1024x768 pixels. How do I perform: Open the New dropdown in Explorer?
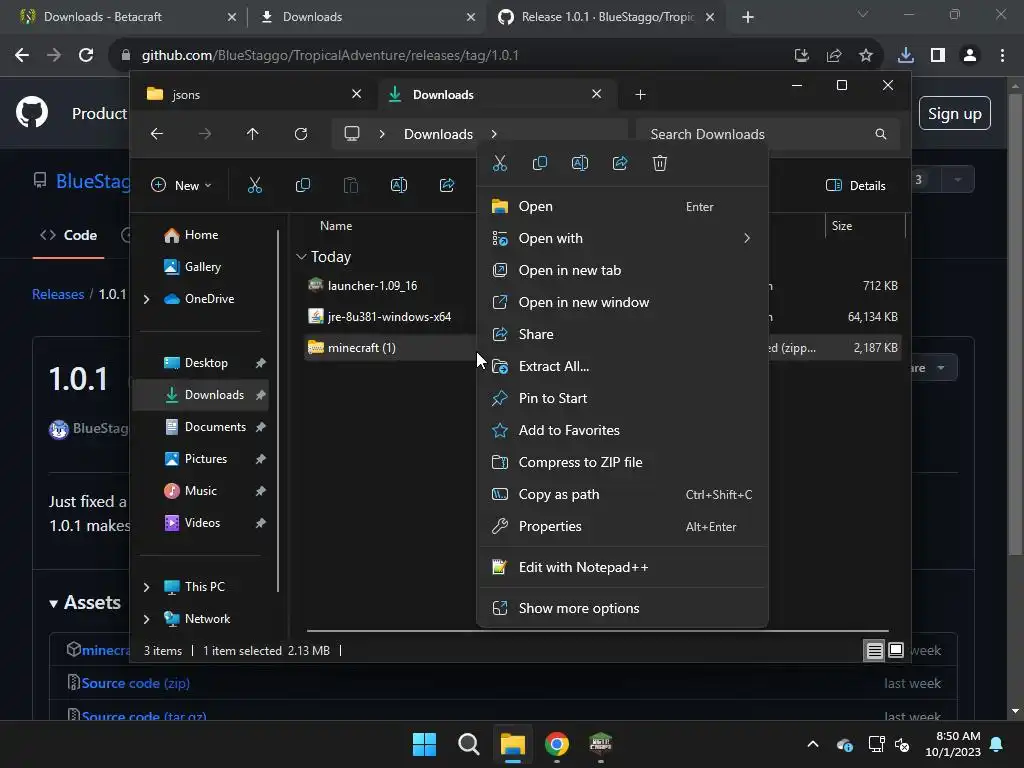[x=181, y=185]
